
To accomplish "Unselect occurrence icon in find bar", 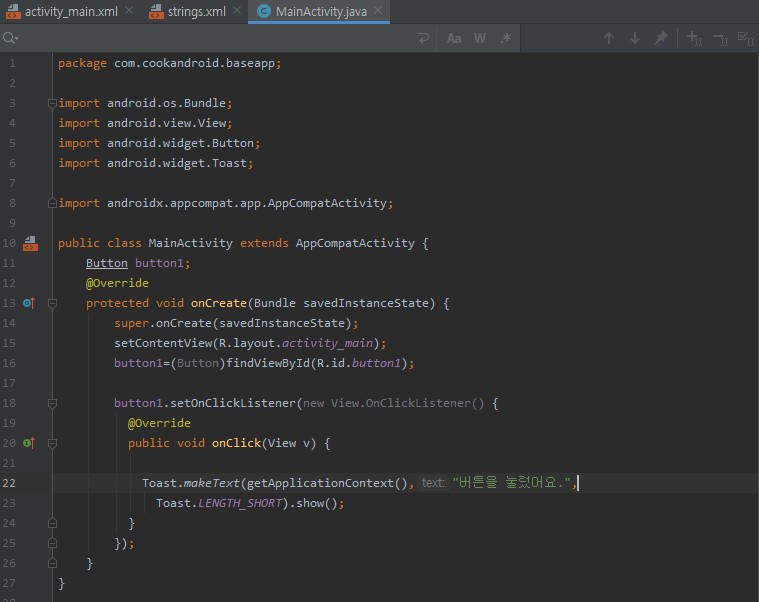I will click(719, 38).
